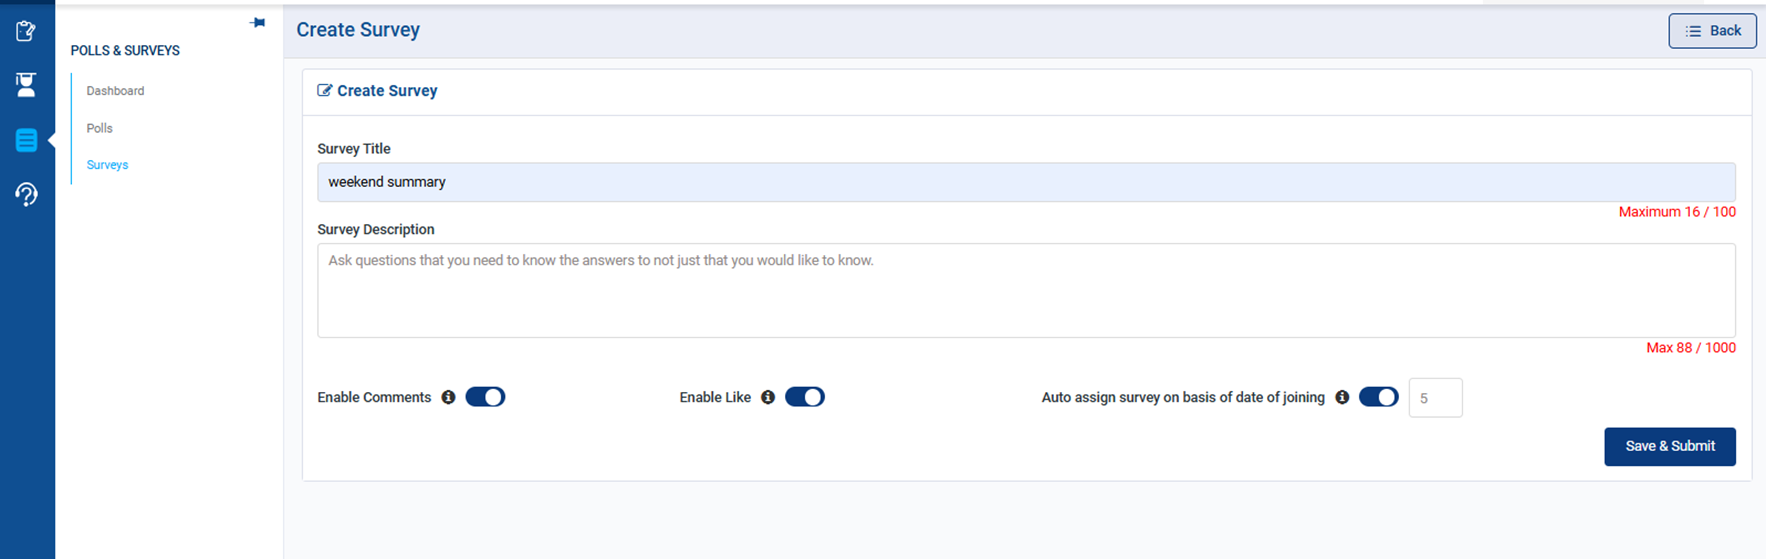Click info icon next to Enable Comments
The image size is (1766, 559).
(448, 397)
